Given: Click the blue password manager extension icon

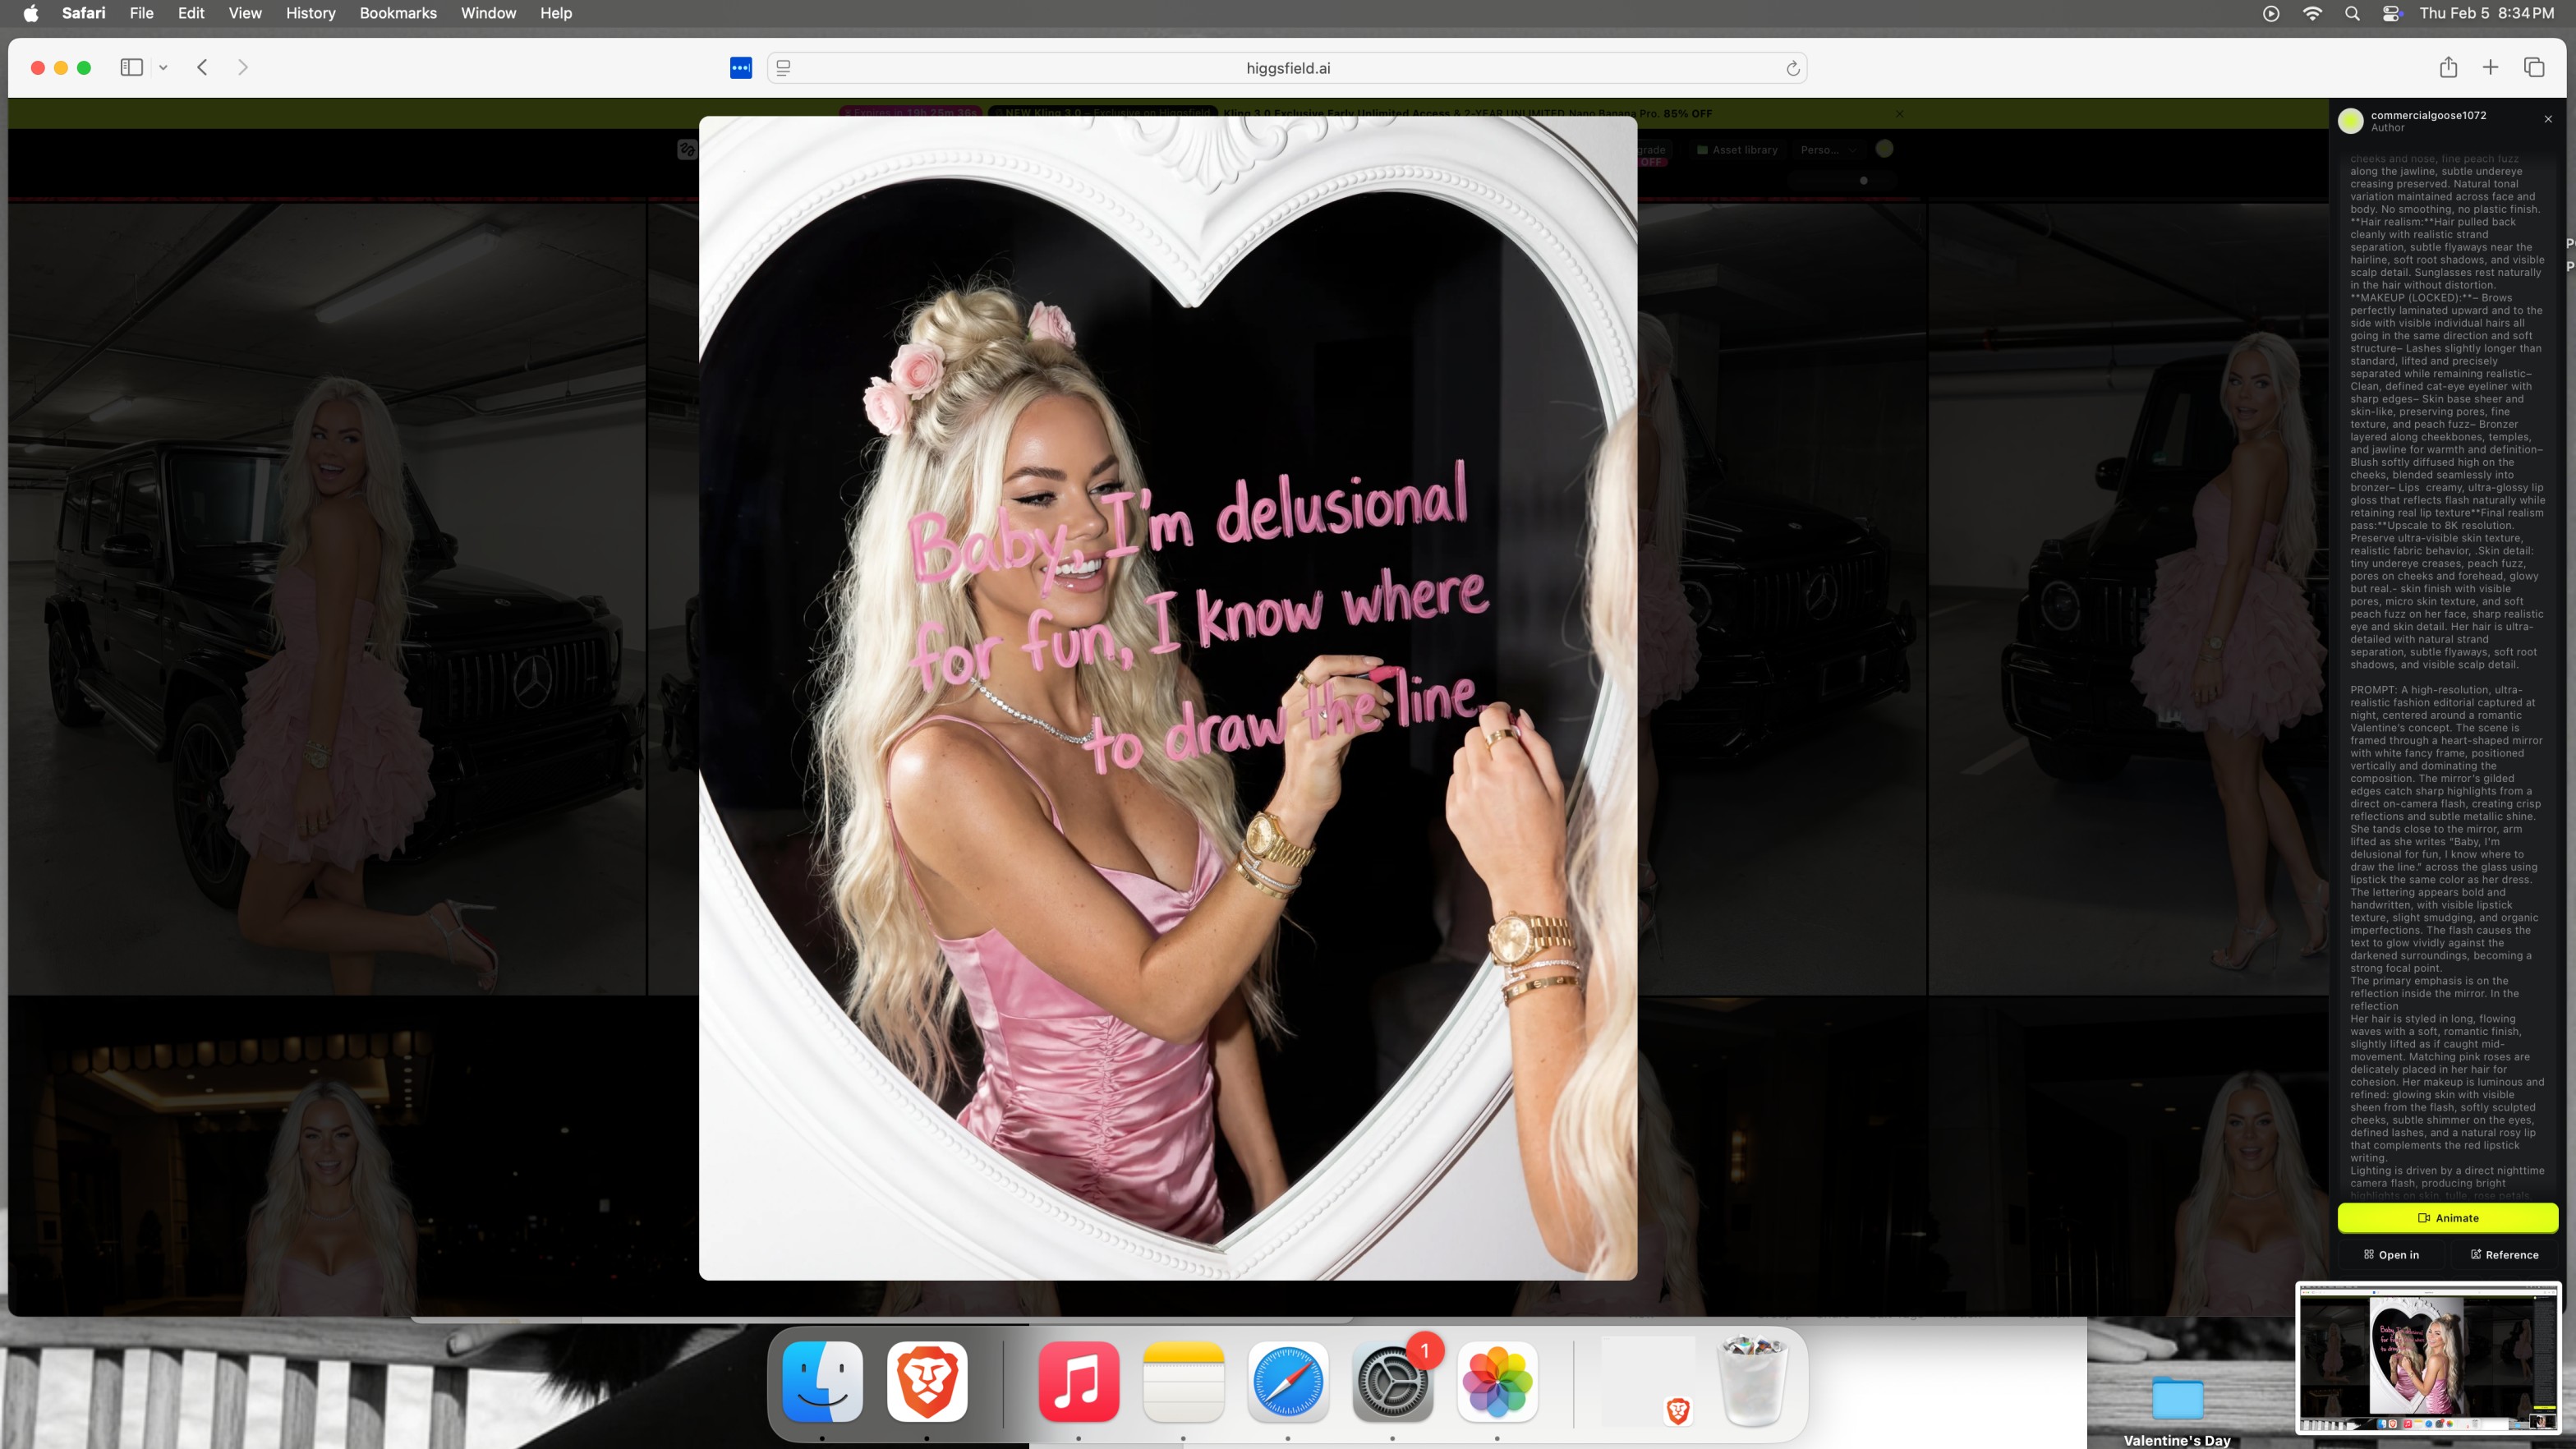Looking at the screenshot, I should click(x=740, y=68).
